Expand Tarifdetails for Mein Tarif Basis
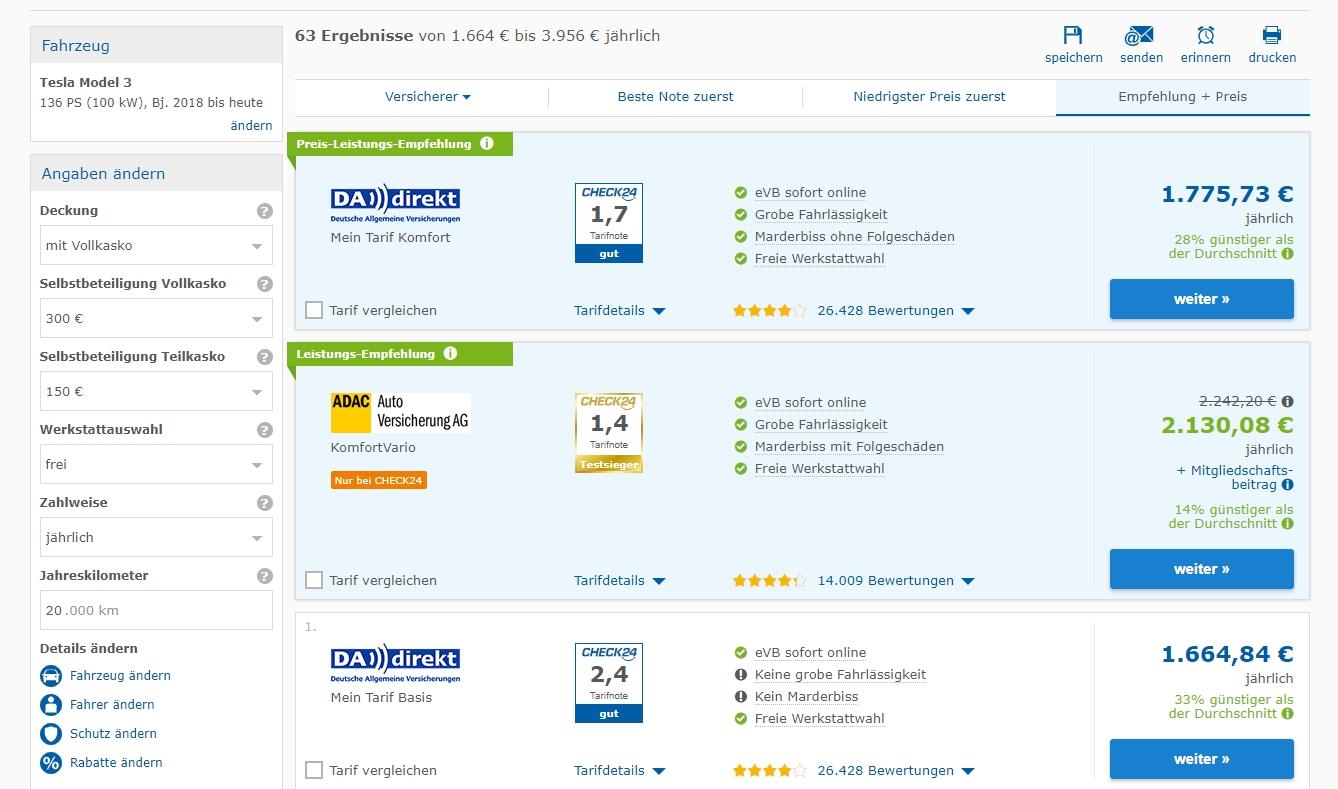 point(619,770)
